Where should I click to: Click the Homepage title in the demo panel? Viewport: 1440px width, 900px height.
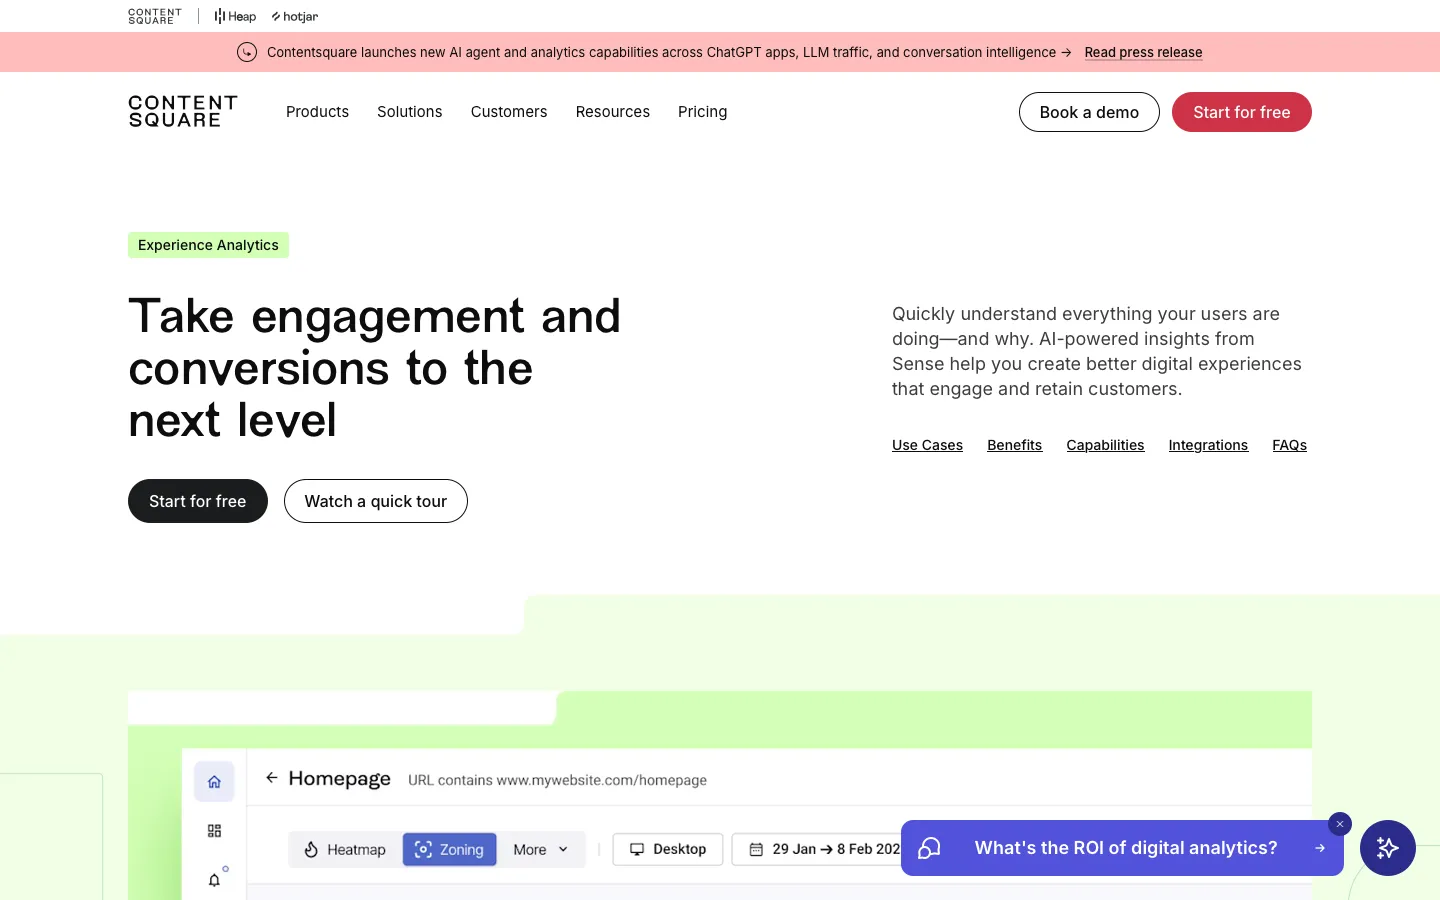click(x=339, y=779)
